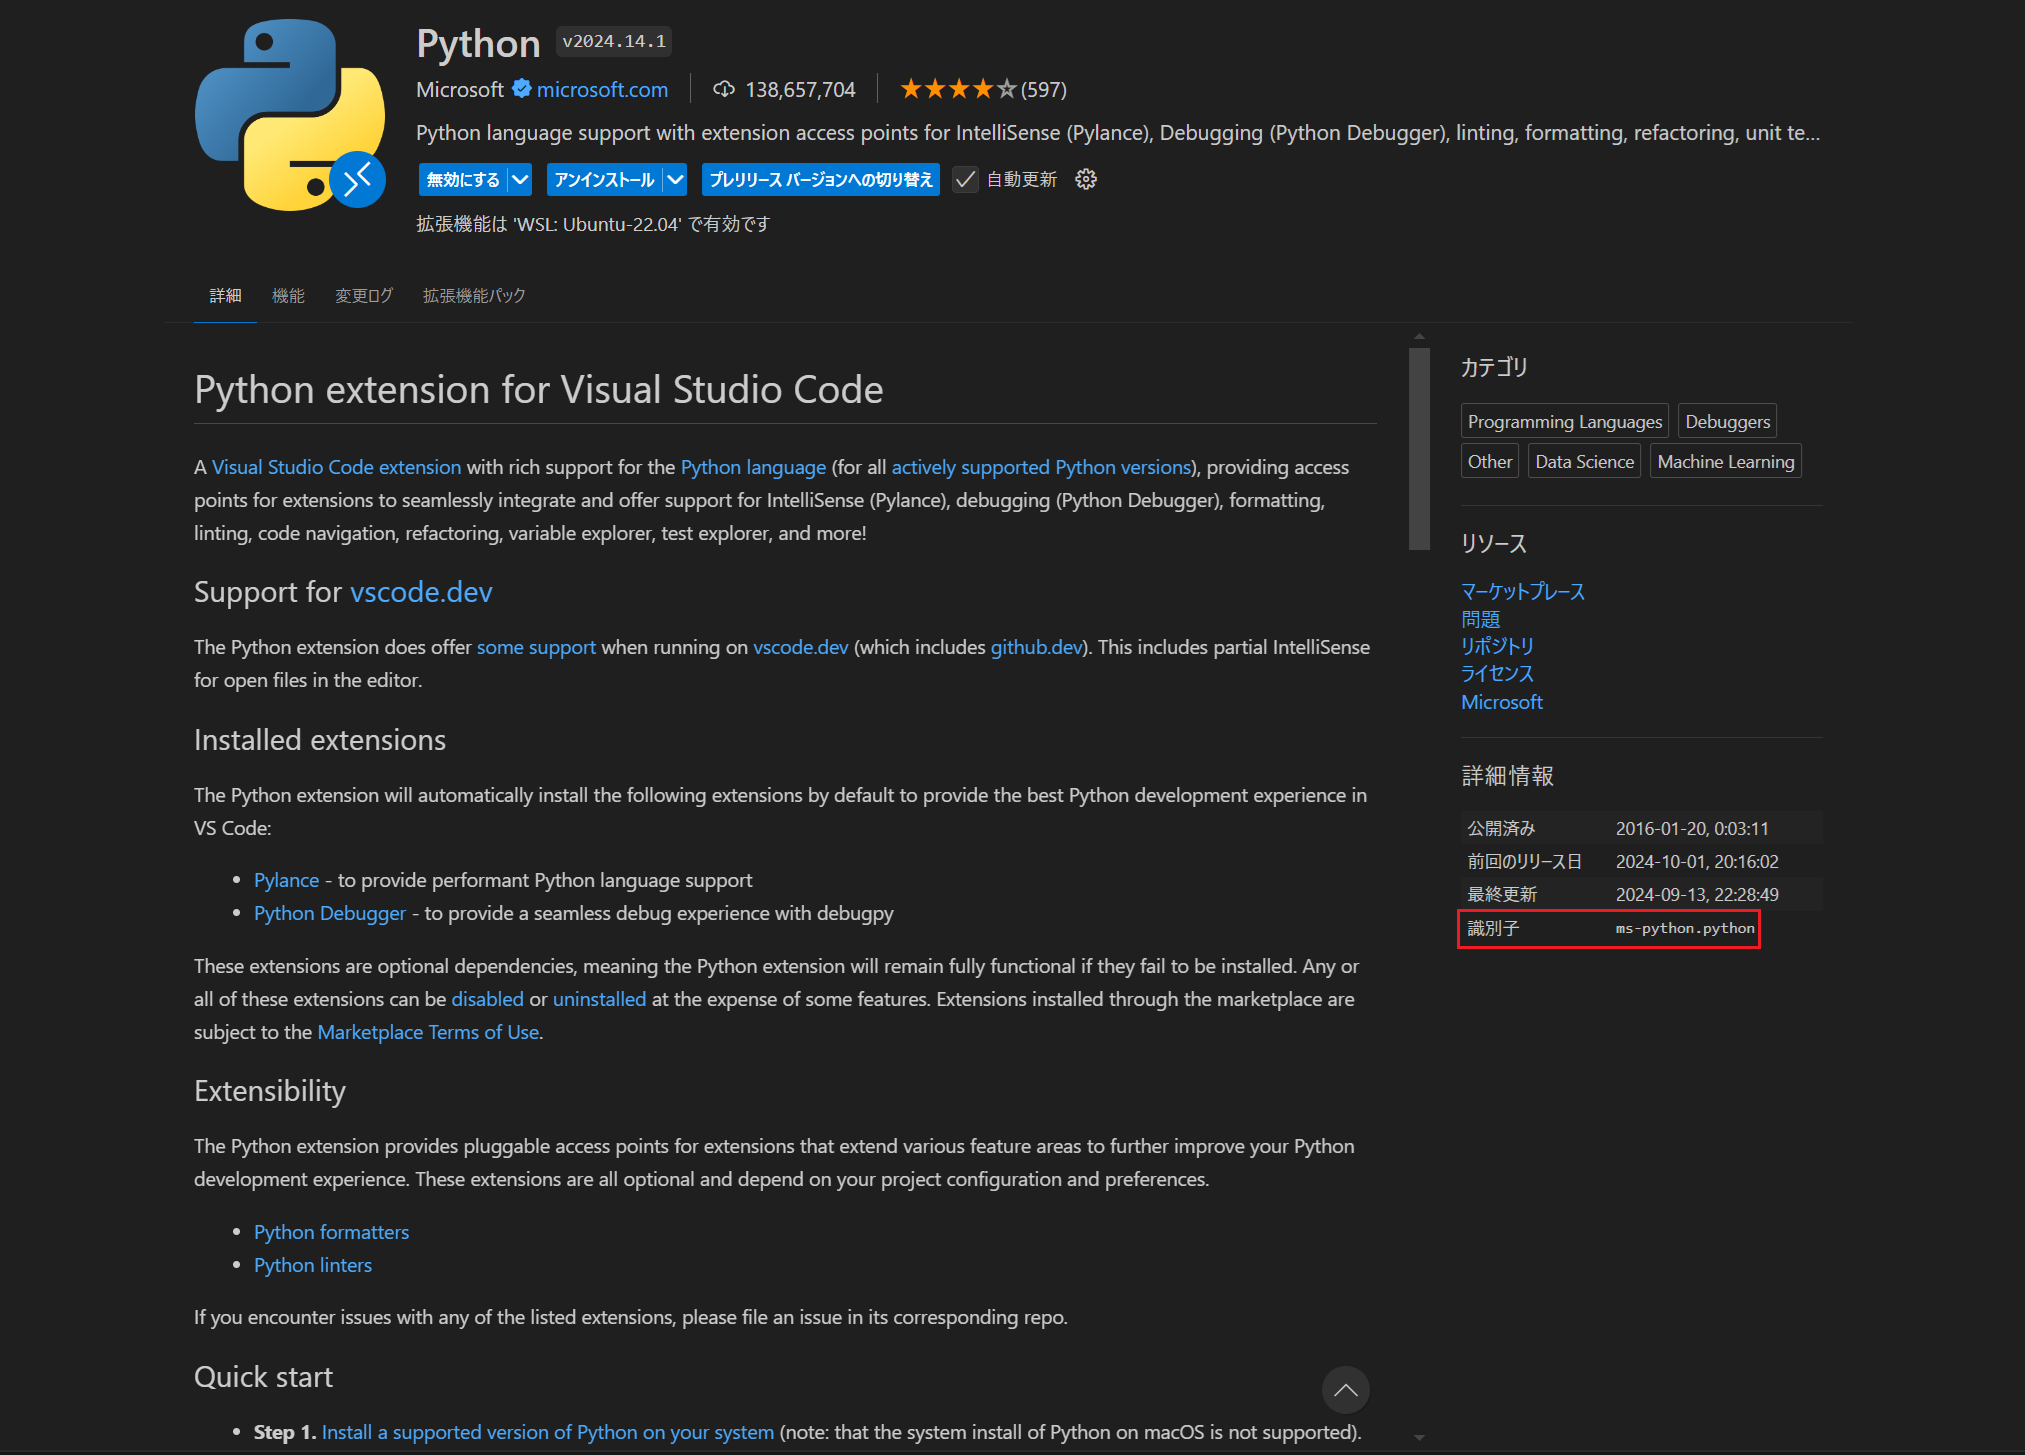The image size is (2025, 1455).
Task: Expand the 無効にする dropdown arrow
Action: point(521,179)
